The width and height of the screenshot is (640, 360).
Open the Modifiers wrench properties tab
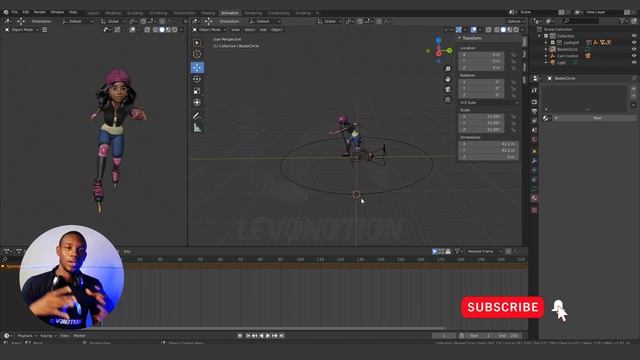point(534,161)
